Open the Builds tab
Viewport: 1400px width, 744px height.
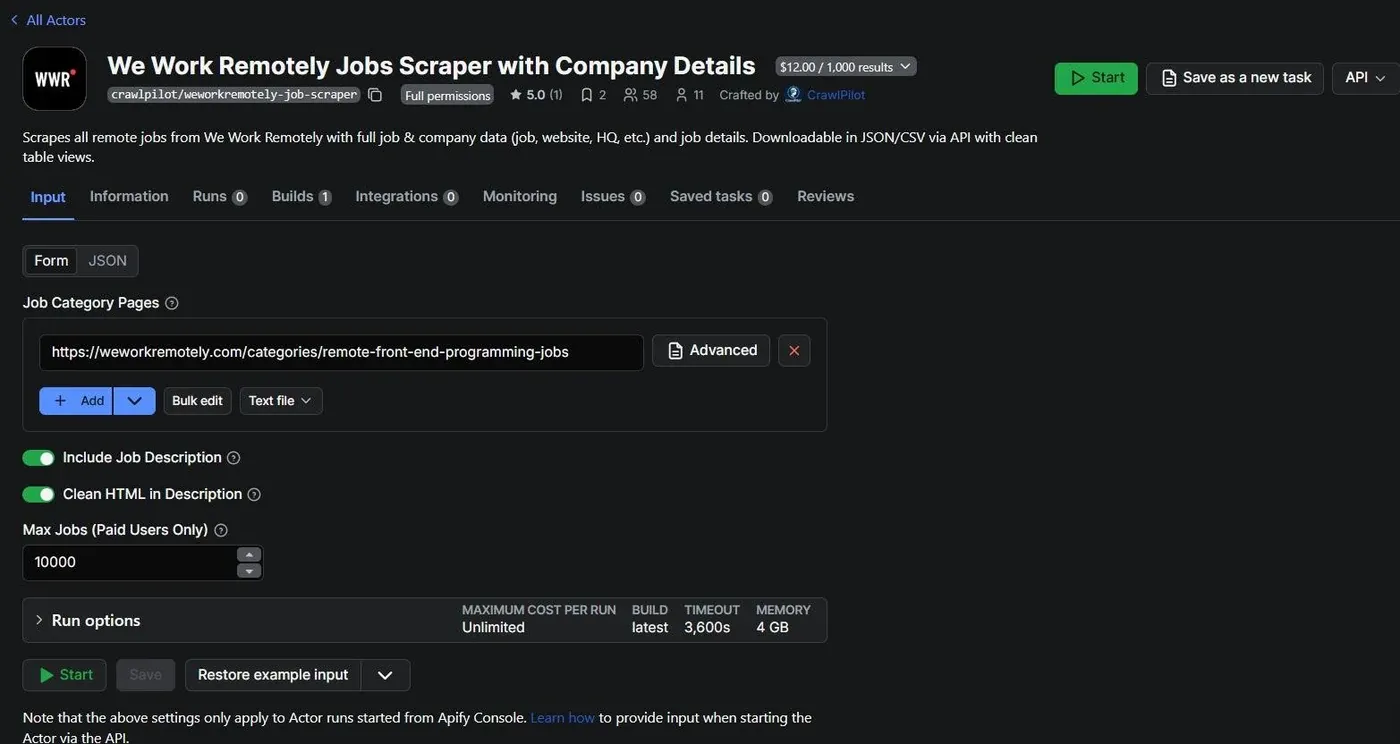click(x=301, y=197)
